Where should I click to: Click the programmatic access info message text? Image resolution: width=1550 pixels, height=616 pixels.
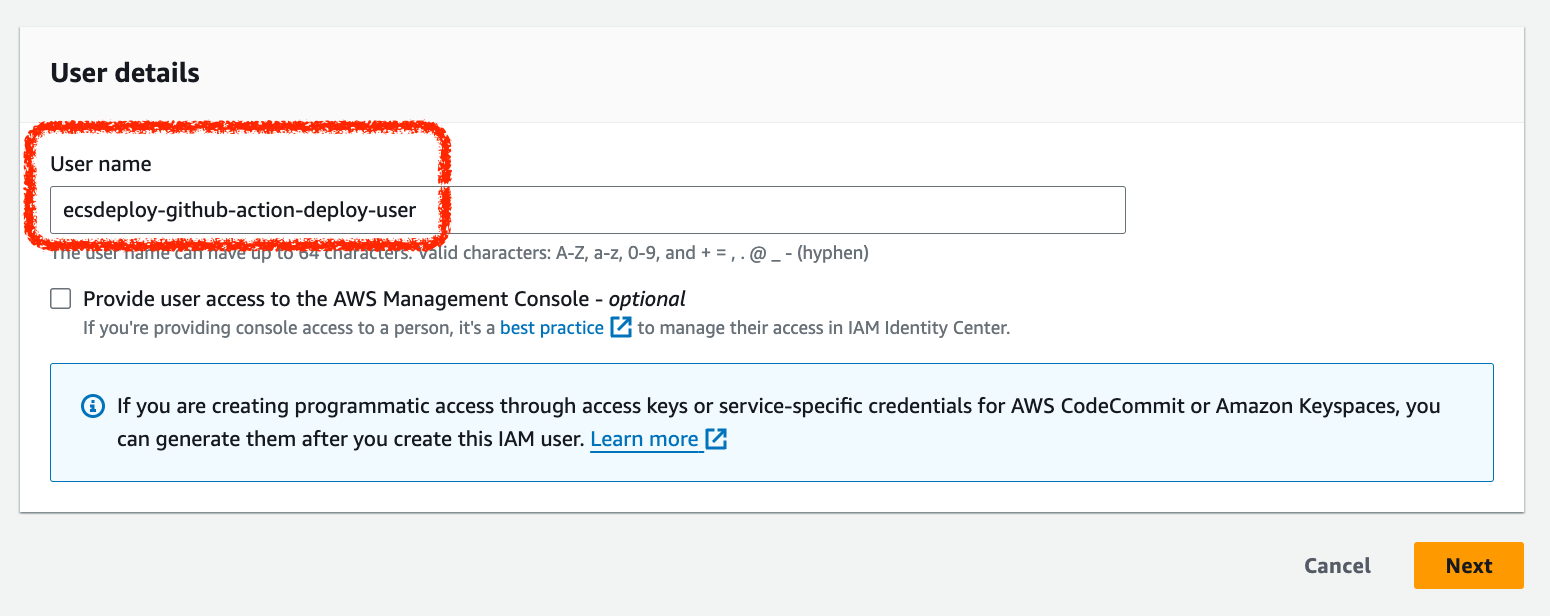coord(779,423)
